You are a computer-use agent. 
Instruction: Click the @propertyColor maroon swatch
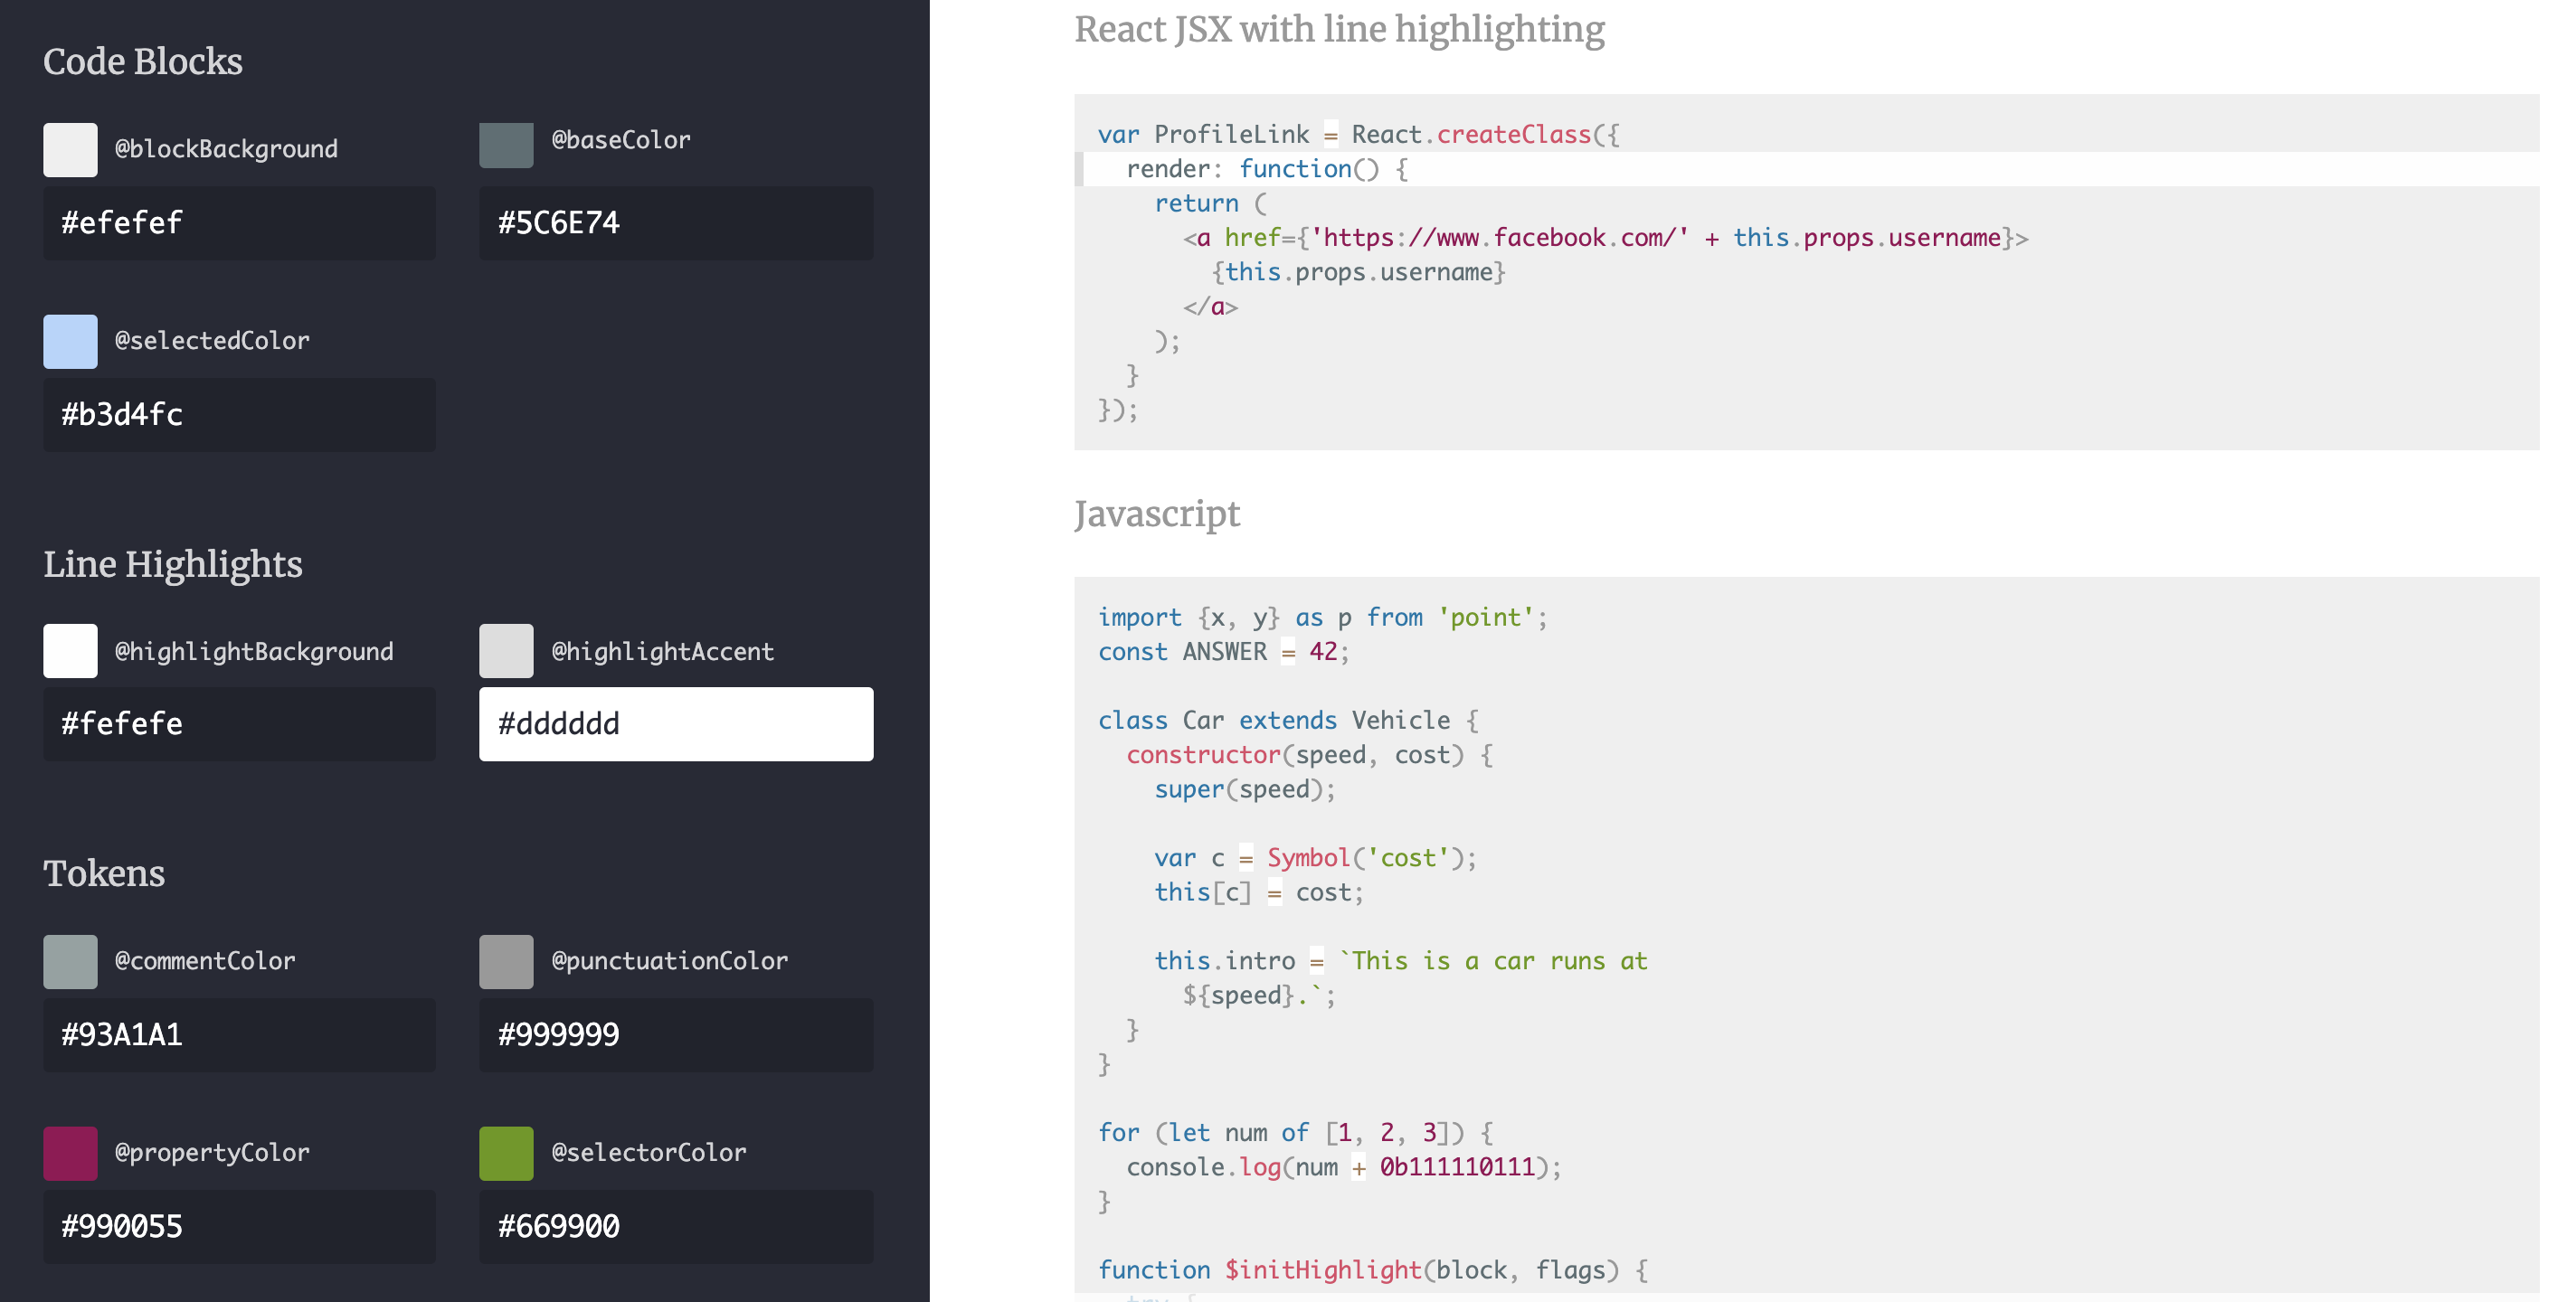tap(69, 1153)
